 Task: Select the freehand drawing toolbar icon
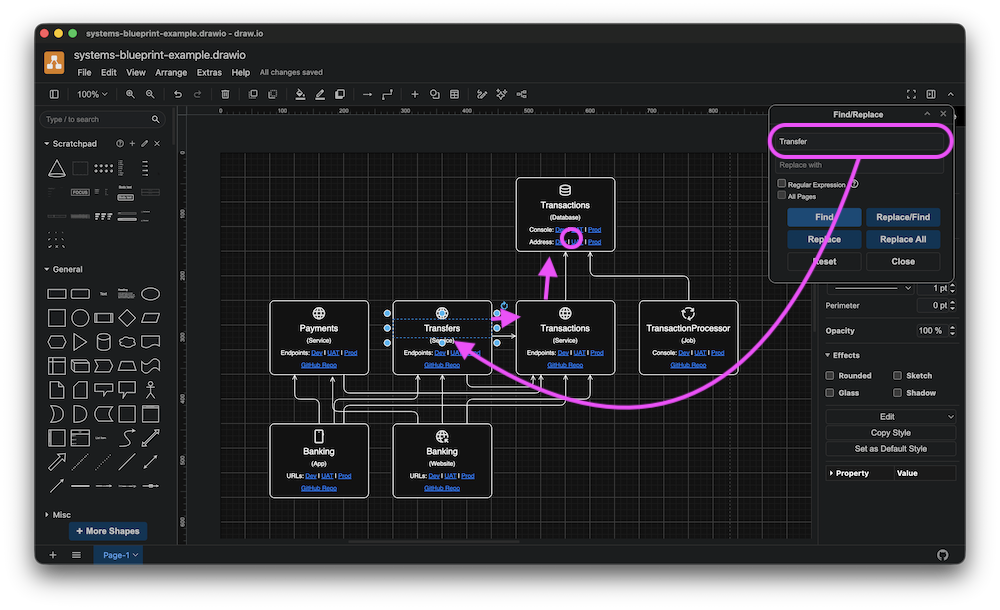482,94
